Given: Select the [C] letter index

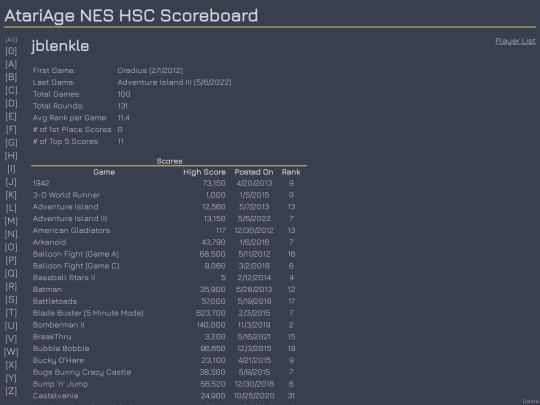Looking at the screenshot, I should point(11,90).
